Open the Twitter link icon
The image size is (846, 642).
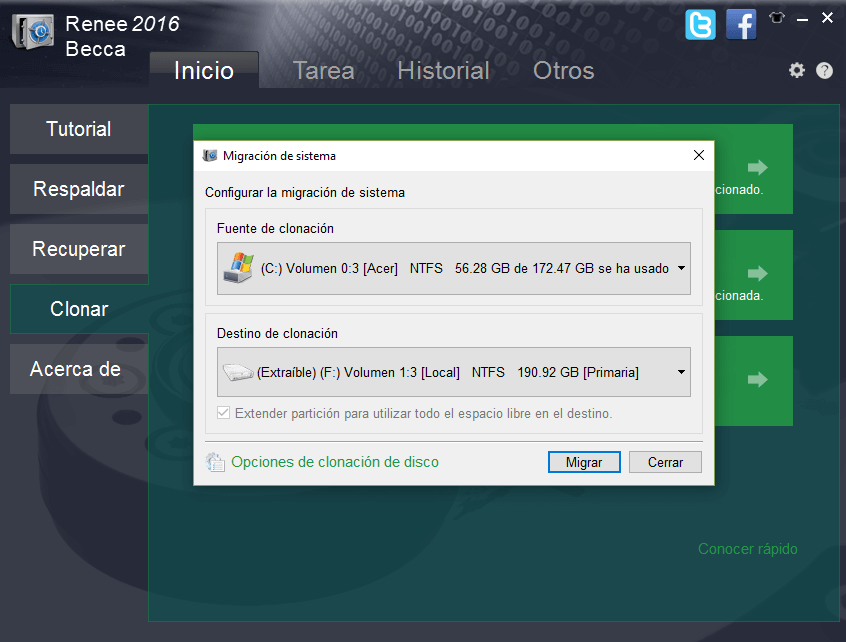(x=700, y=25)
